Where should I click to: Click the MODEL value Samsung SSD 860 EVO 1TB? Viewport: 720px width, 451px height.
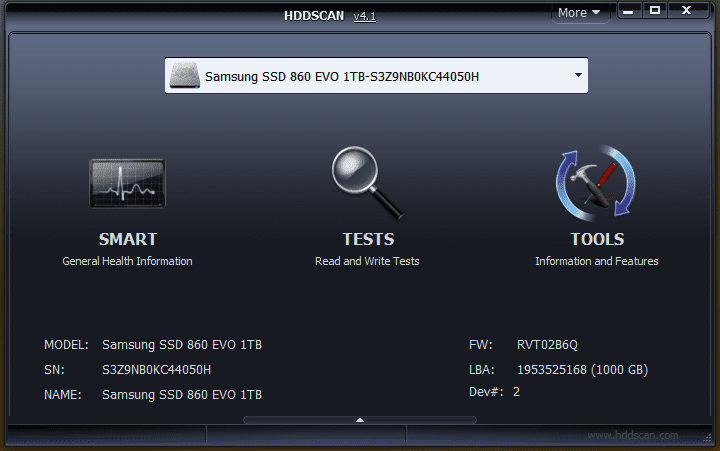pyautogui.click(x=182, y=345)
